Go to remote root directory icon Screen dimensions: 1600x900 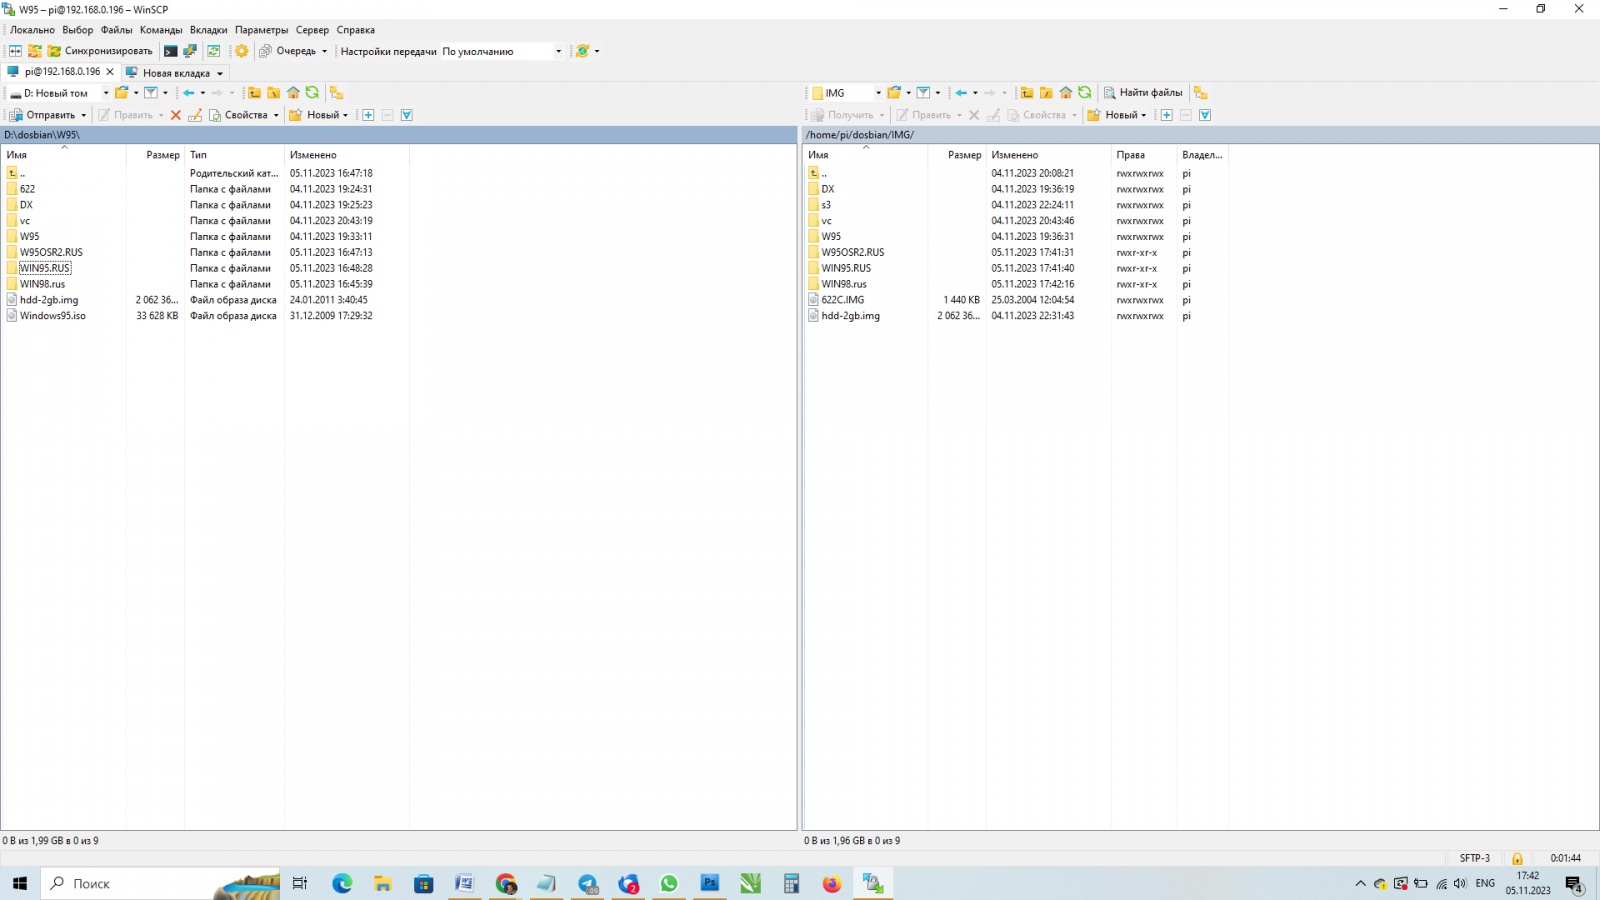click(1046, 93)
